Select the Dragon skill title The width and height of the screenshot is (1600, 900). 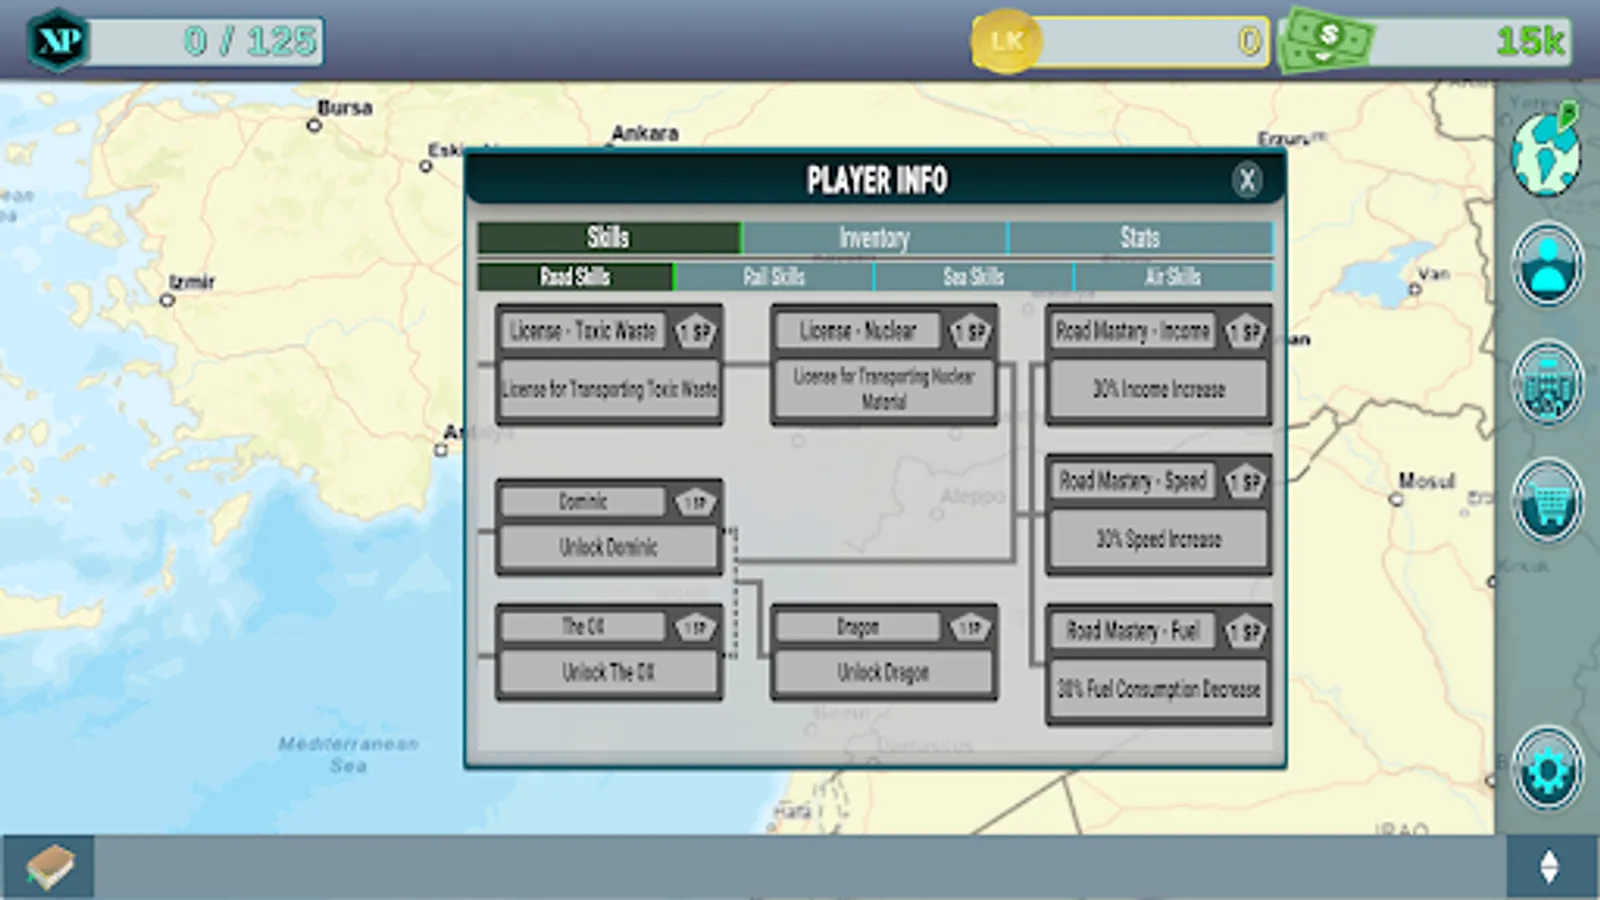pyautogui.click(x=858, y=627)
